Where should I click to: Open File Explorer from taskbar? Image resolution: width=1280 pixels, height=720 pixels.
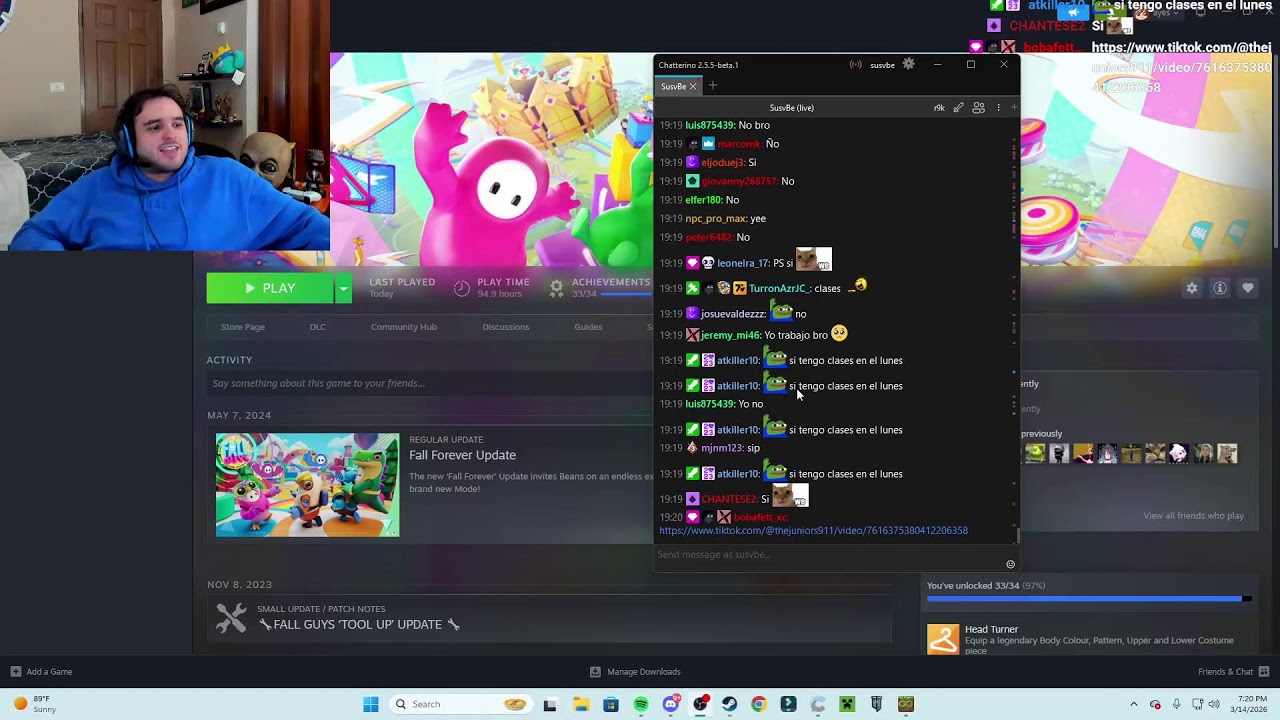(x=581, y=704)
